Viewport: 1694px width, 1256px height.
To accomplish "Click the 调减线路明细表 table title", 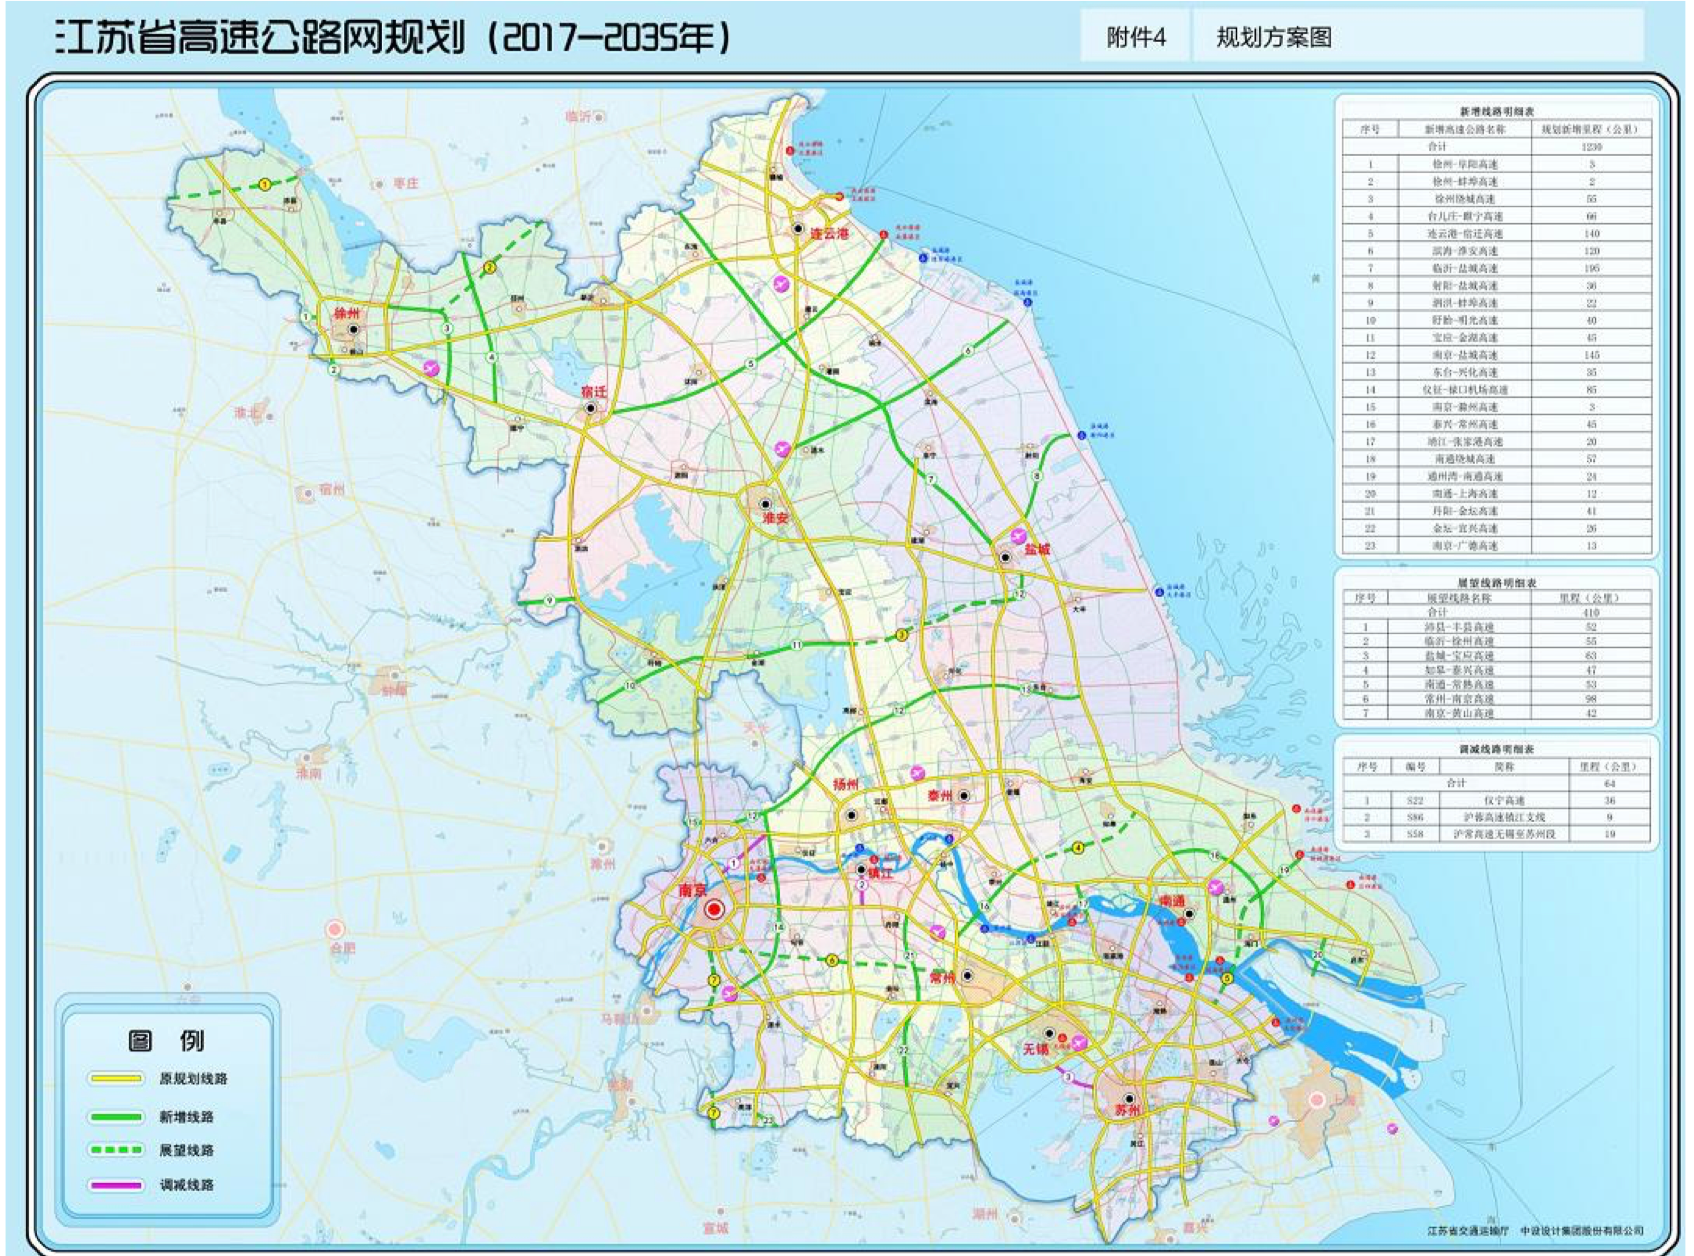I will (x=1496, y=749).
